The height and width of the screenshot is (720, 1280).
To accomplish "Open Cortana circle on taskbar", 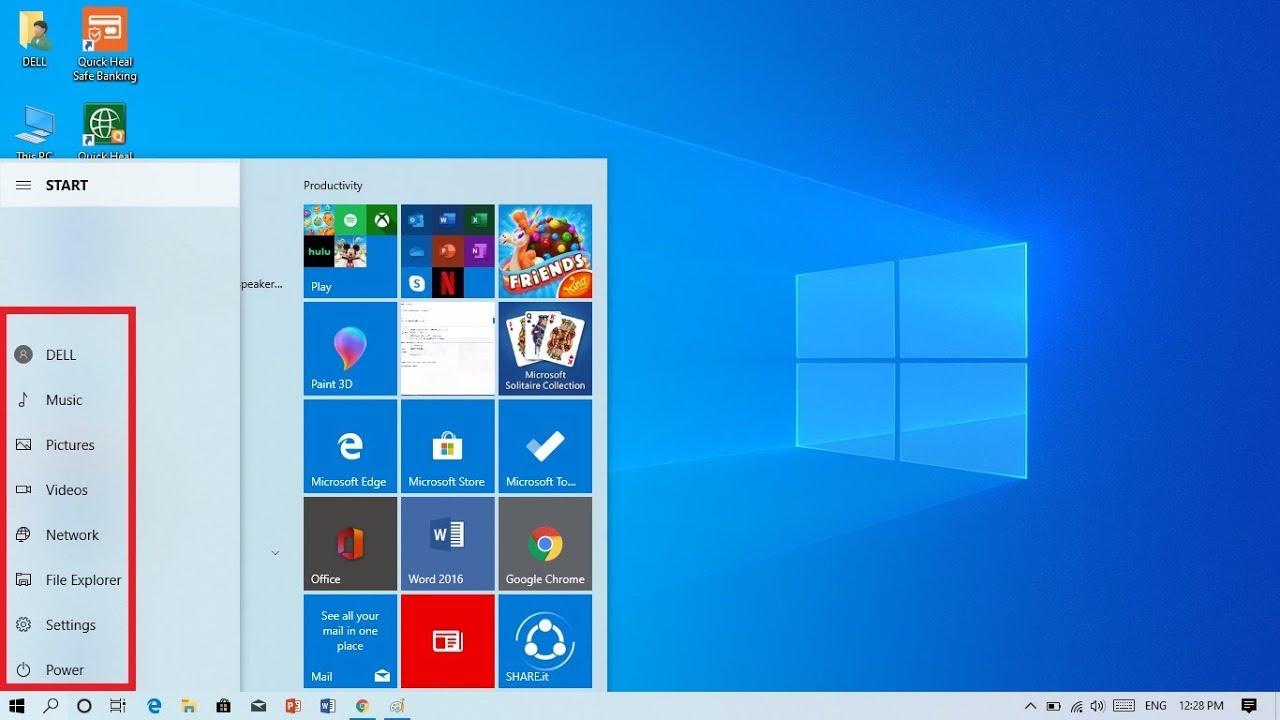I will pyautogui.click(x=84, y=706).
